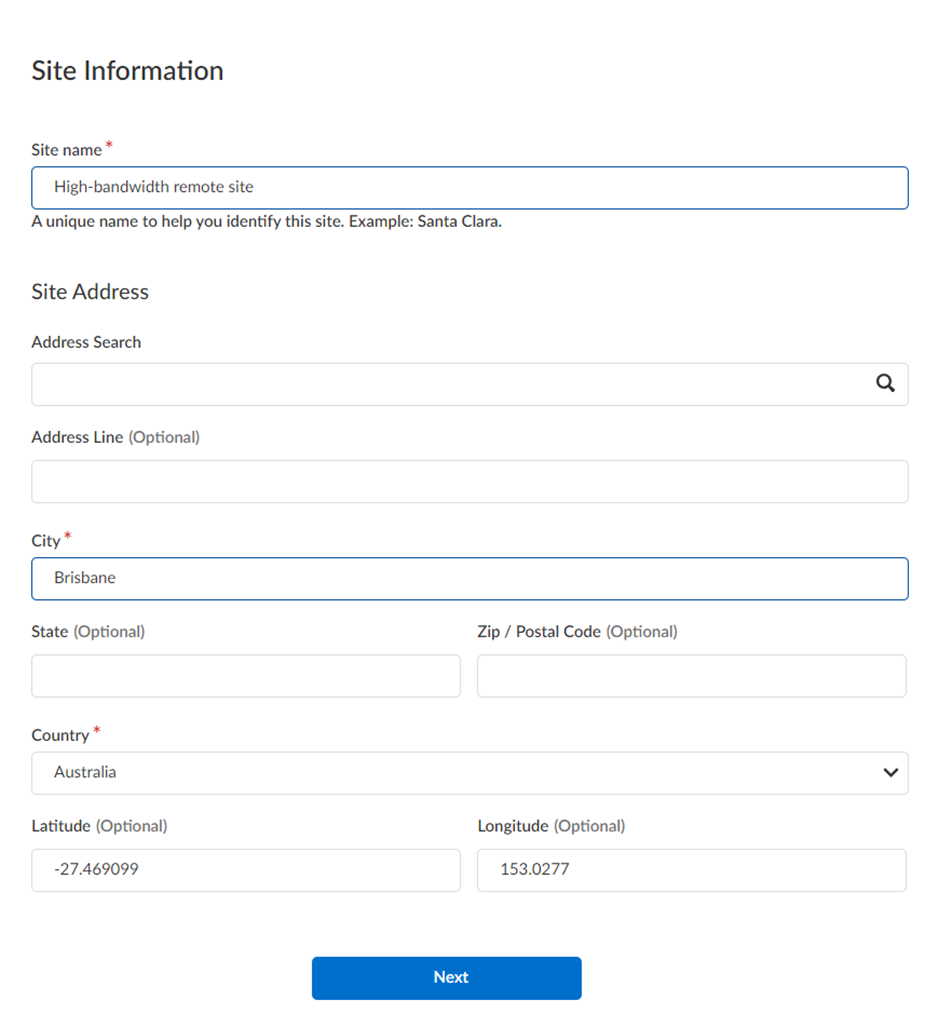
Task: Click the City field containing Brisbane
Action: tap(469, 578)
